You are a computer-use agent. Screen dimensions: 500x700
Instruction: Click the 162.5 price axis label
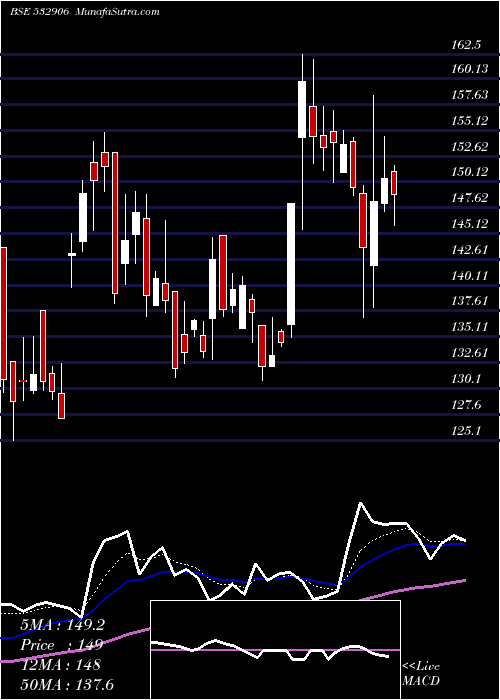point(465,45)
